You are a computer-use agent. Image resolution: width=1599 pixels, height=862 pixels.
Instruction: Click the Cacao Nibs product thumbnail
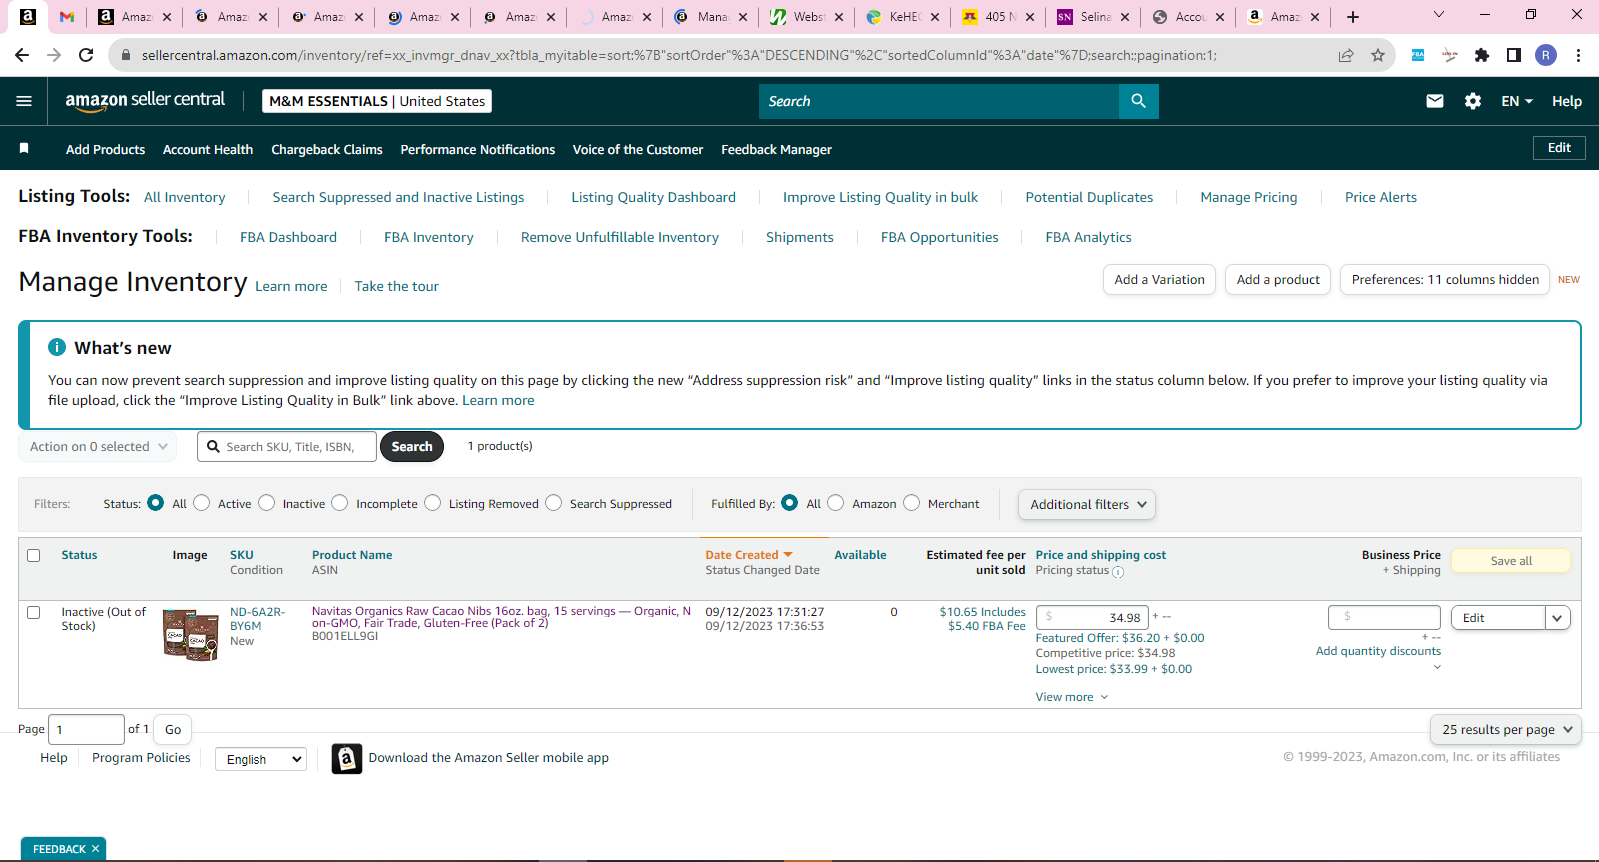[x=190, y=635]
